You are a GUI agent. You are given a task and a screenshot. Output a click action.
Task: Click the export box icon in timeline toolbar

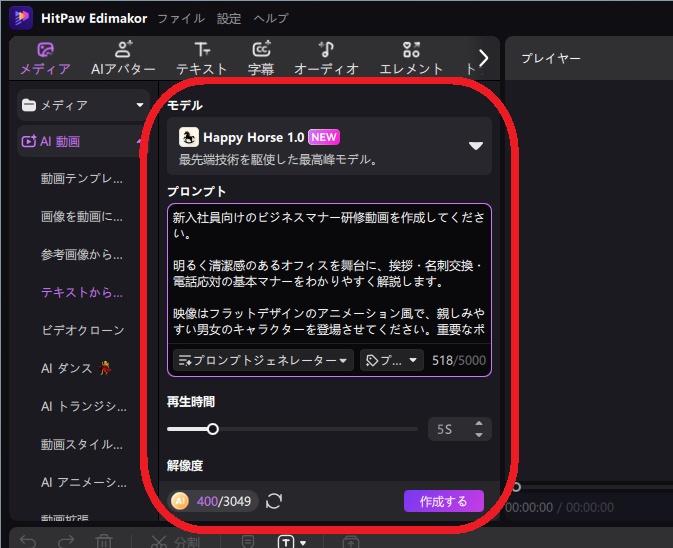(x=351, y=542)
